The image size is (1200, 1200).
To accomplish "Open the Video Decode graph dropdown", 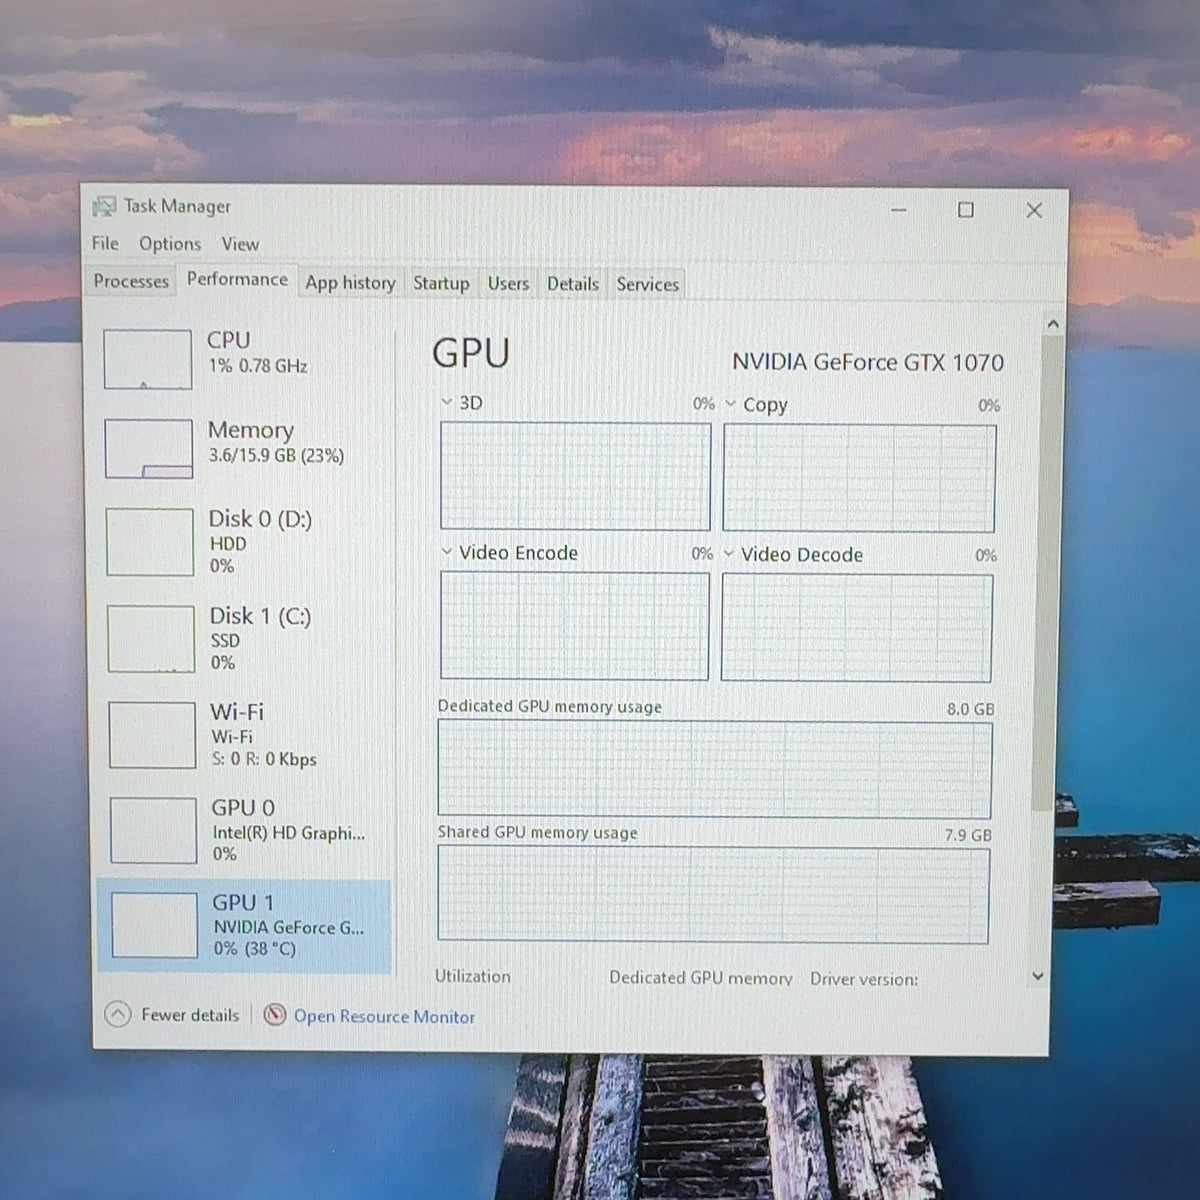I will click(x=729, y=554).
